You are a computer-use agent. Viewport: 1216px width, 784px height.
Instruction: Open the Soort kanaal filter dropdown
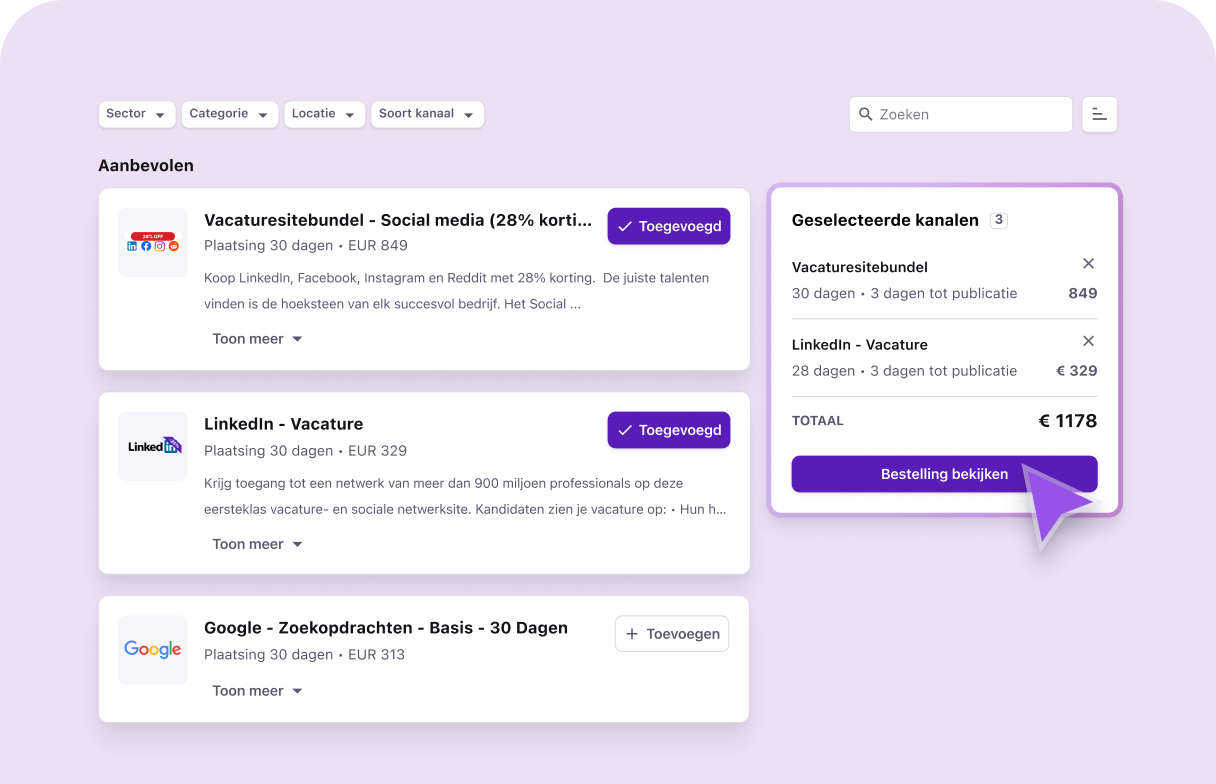(x=427, y=114)
